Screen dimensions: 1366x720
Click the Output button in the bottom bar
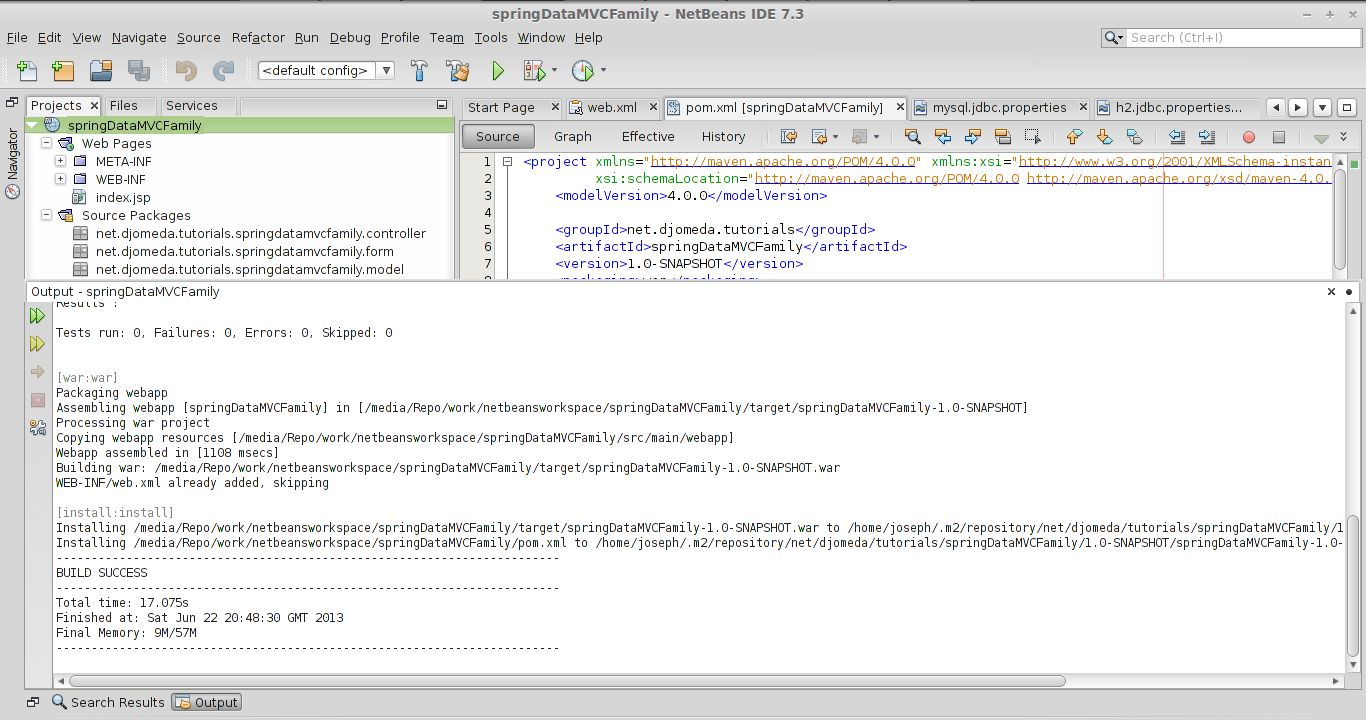pyautogui.click(x=207, y=702)
